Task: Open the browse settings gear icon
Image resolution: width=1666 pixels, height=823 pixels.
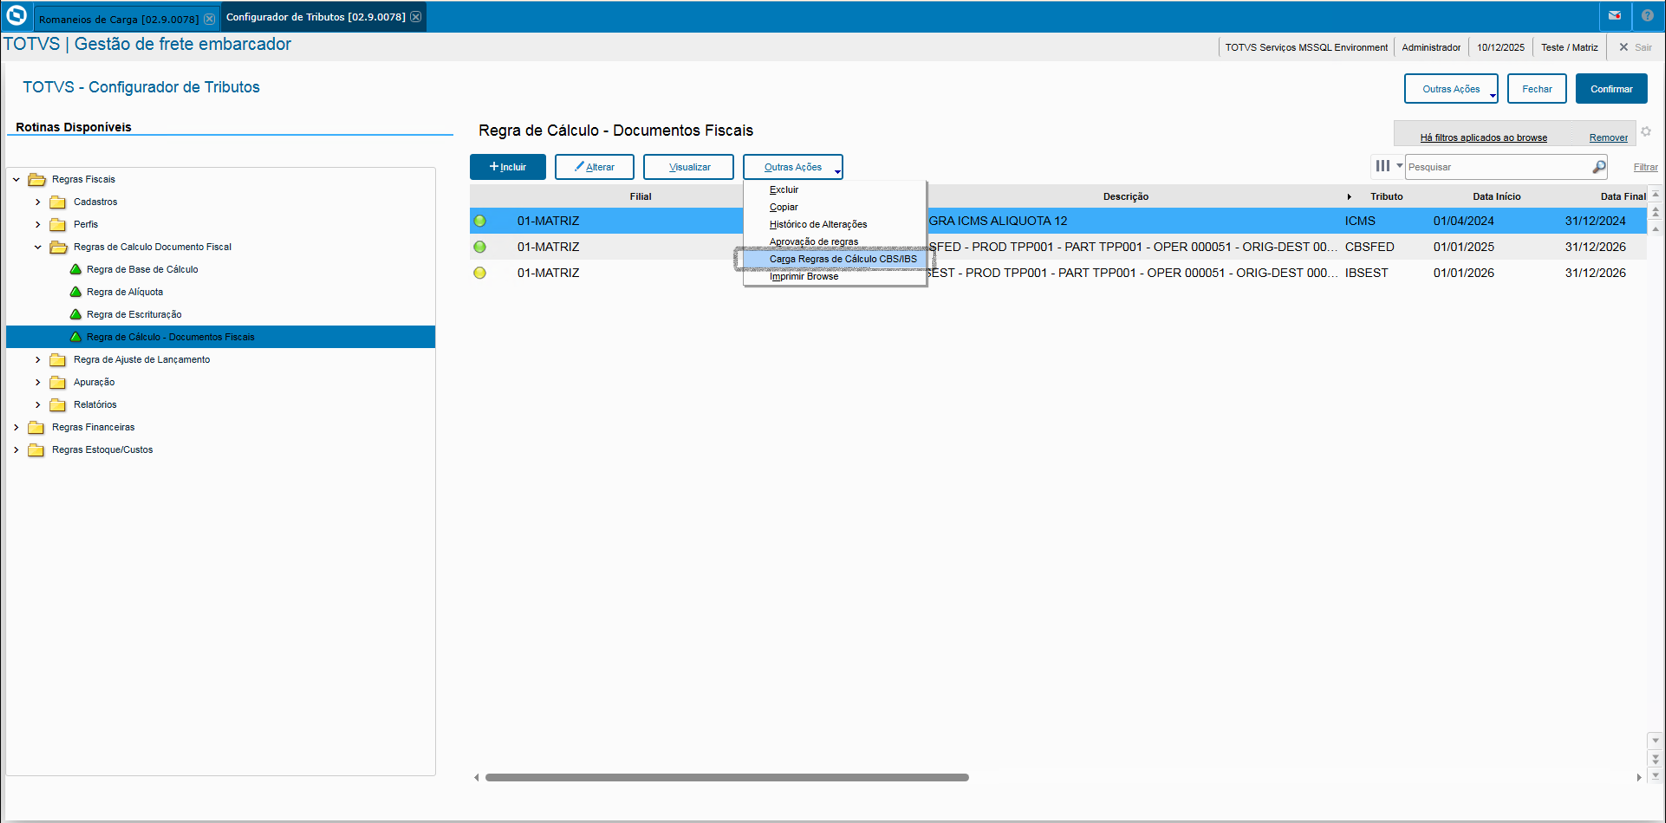Action: [1646, 132]
